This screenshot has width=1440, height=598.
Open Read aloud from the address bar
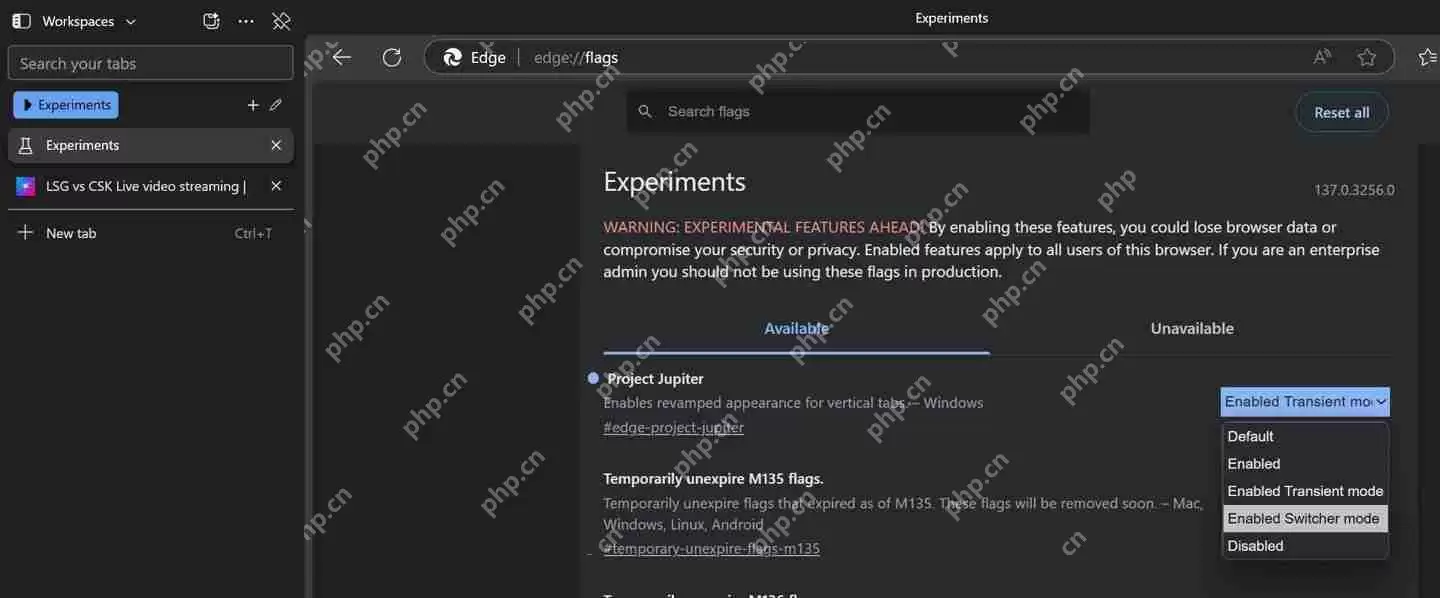click(1322, 57)
